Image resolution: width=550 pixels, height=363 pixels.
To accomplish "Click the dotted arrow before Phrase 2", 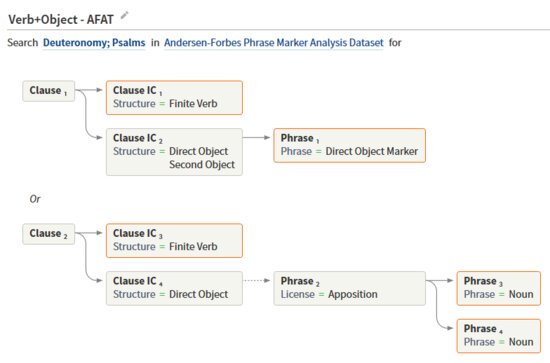I will (257, 280).
